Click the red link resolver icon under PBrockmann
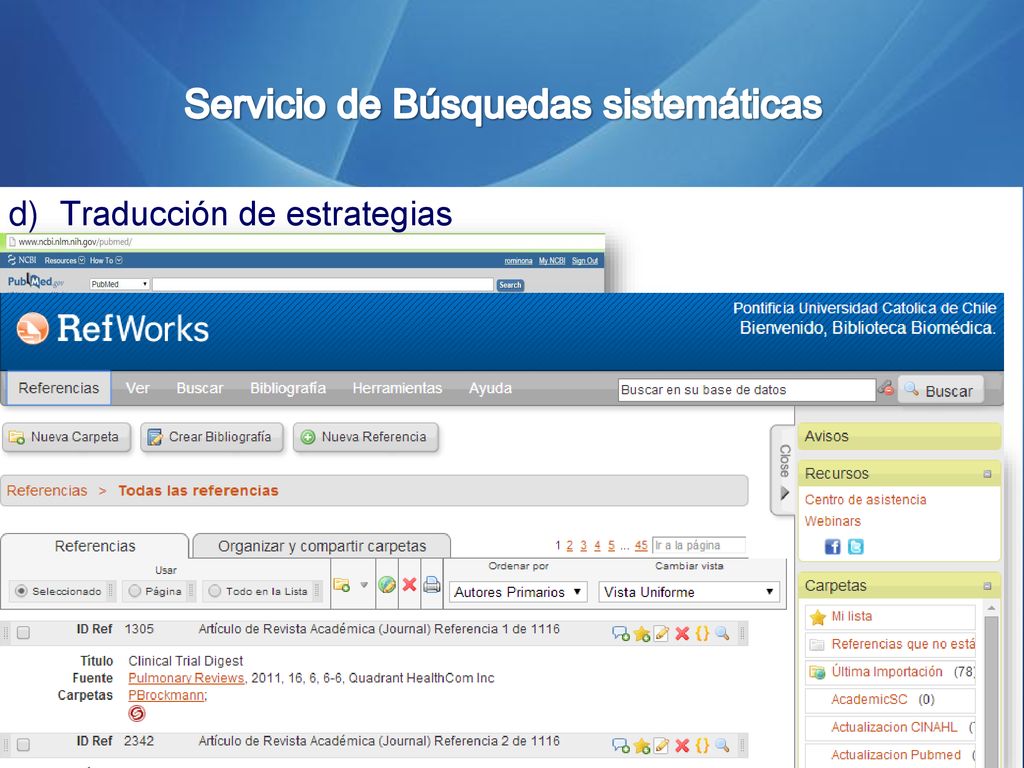Image resolution: width=1024 pixels, height=768 pixels. coord(136,713)
